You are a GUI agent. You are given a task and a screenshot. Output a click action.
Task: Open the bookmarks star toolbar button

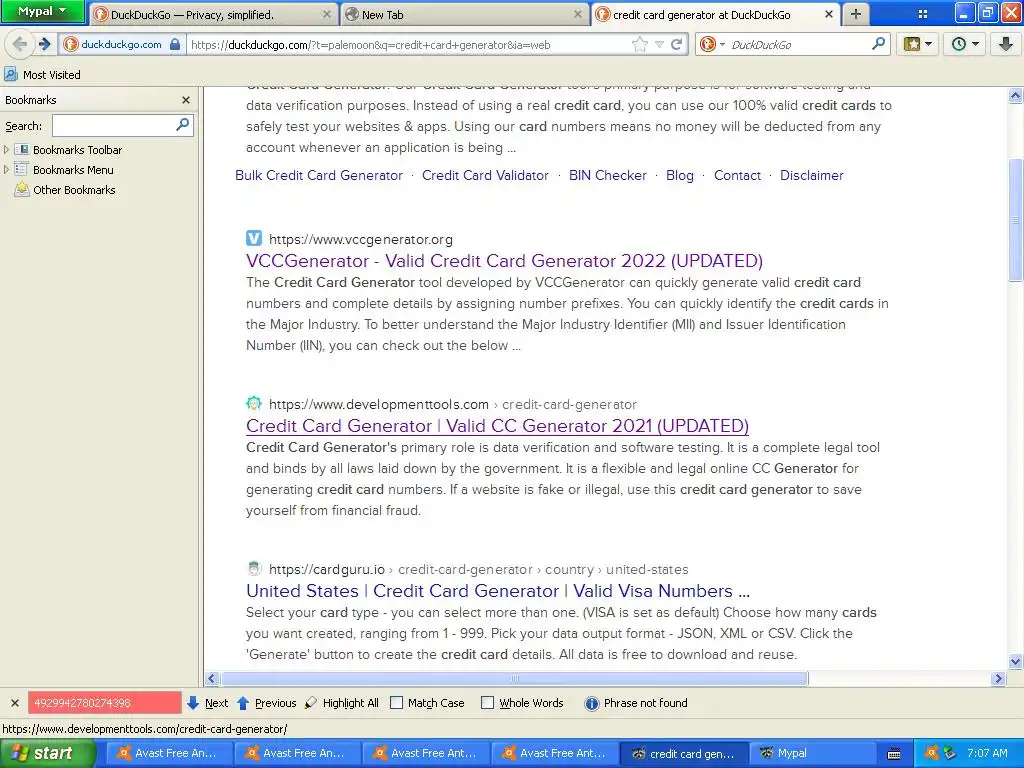(917, 44)
